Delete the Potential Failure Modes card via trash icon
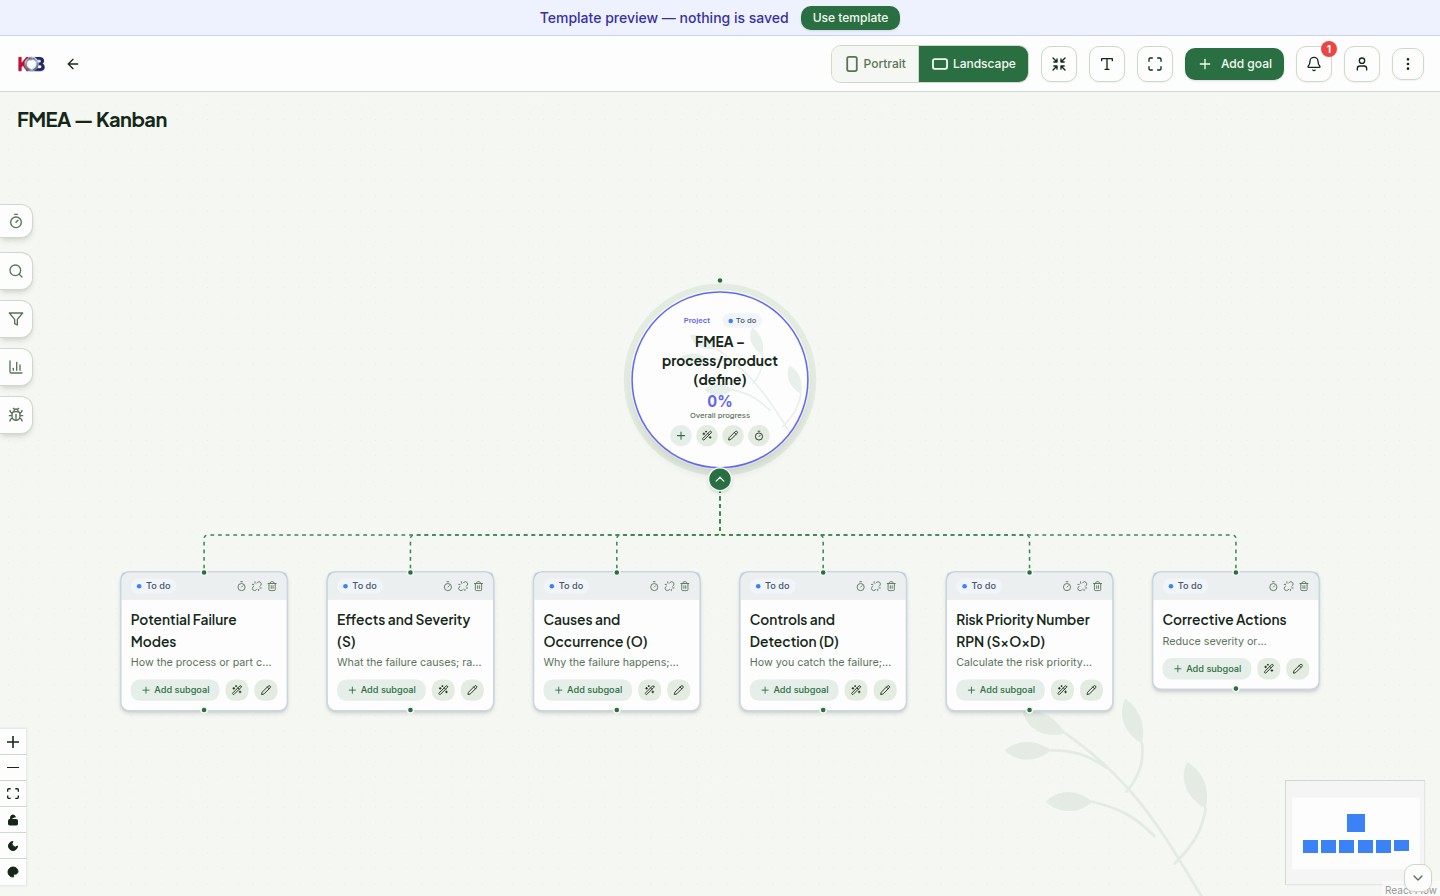 click(272, 586)
